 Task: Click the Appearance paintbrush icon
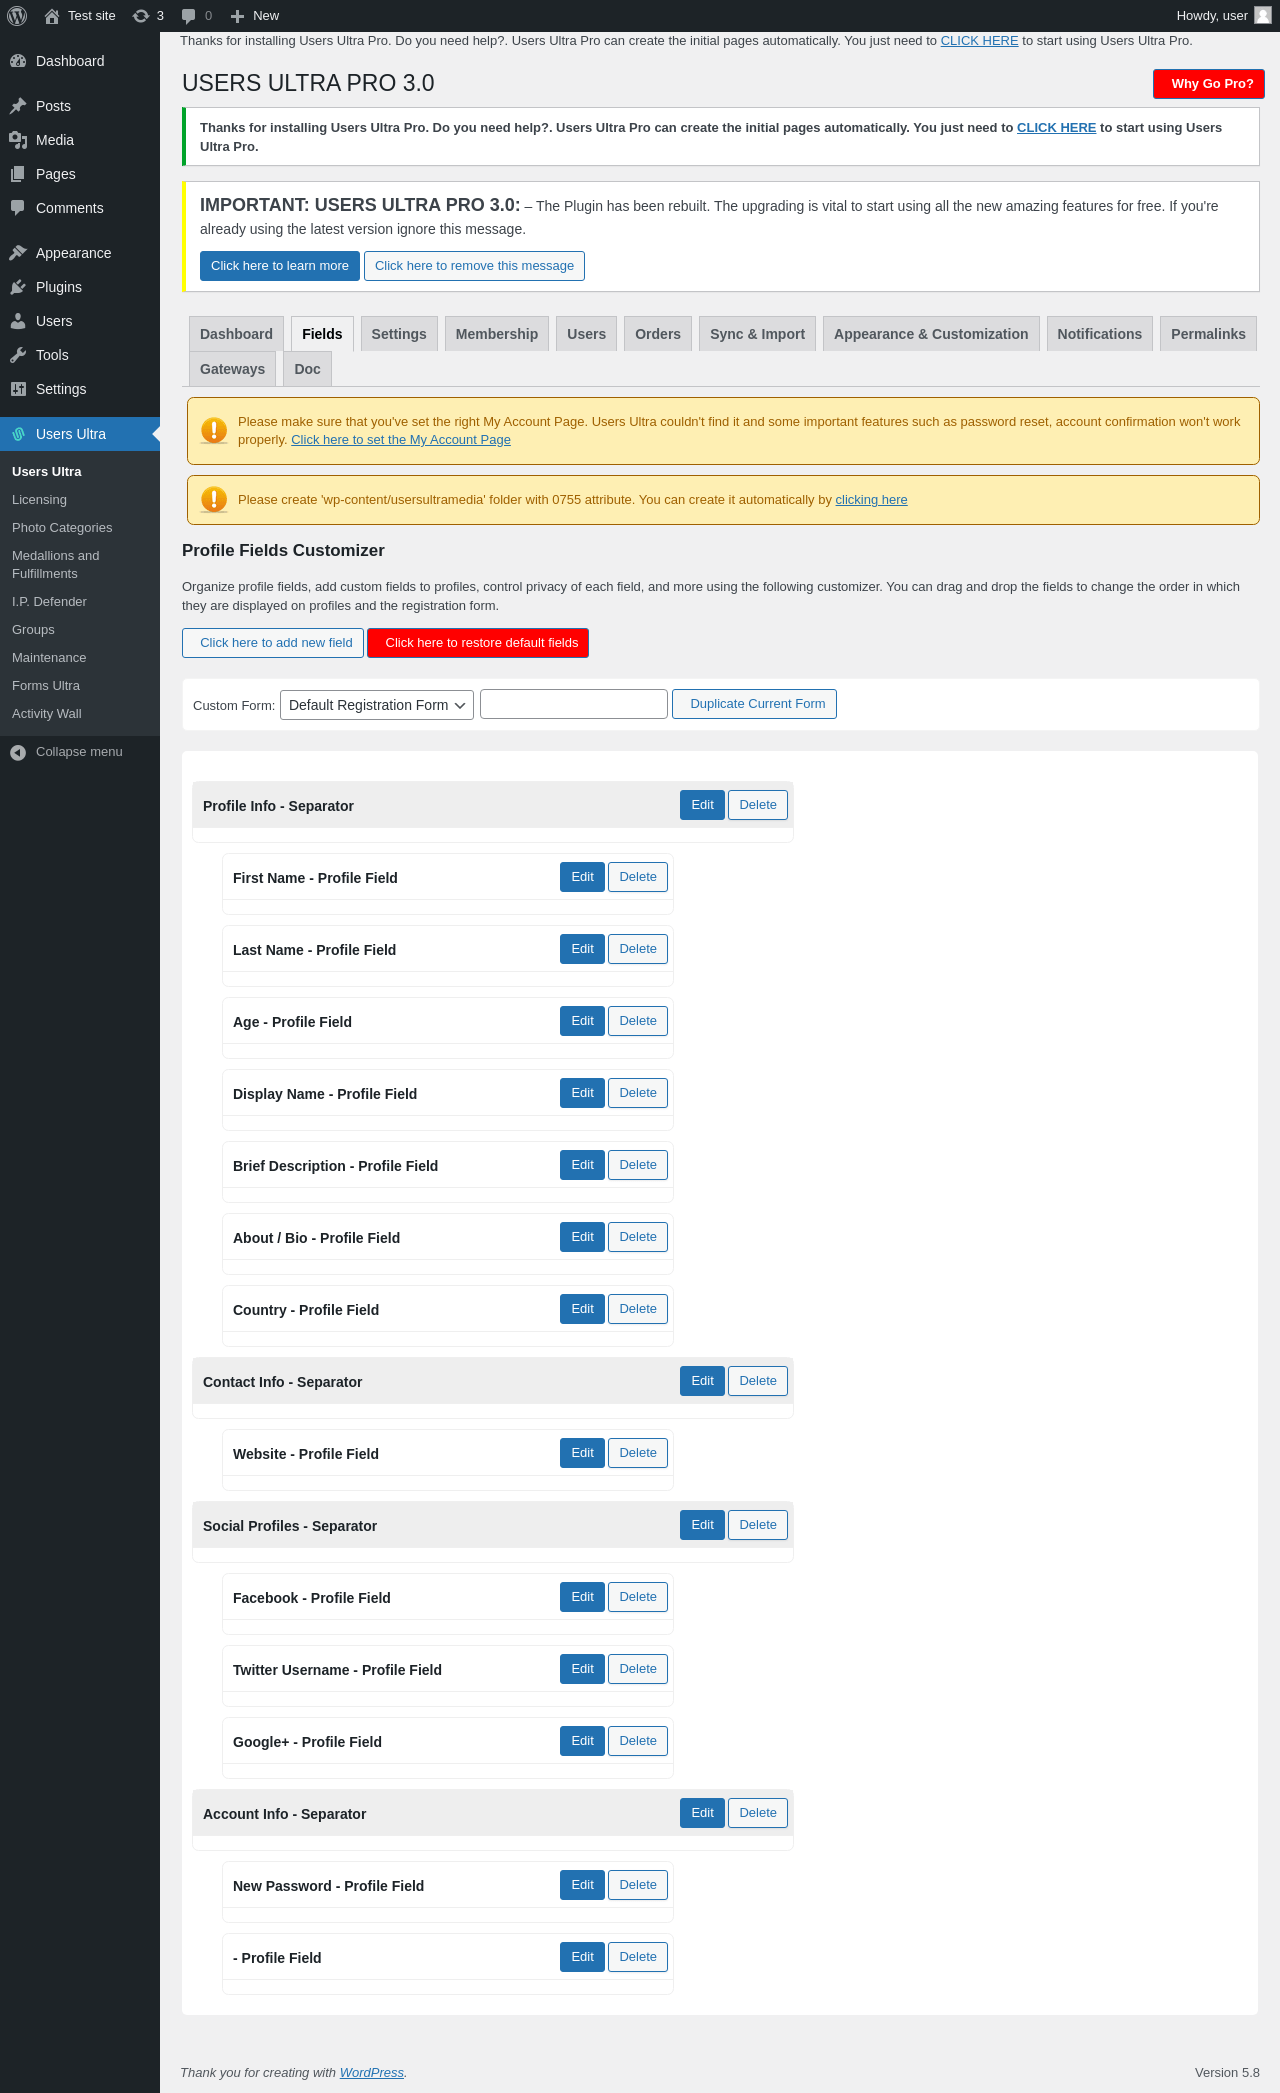[x=18, y=253]
